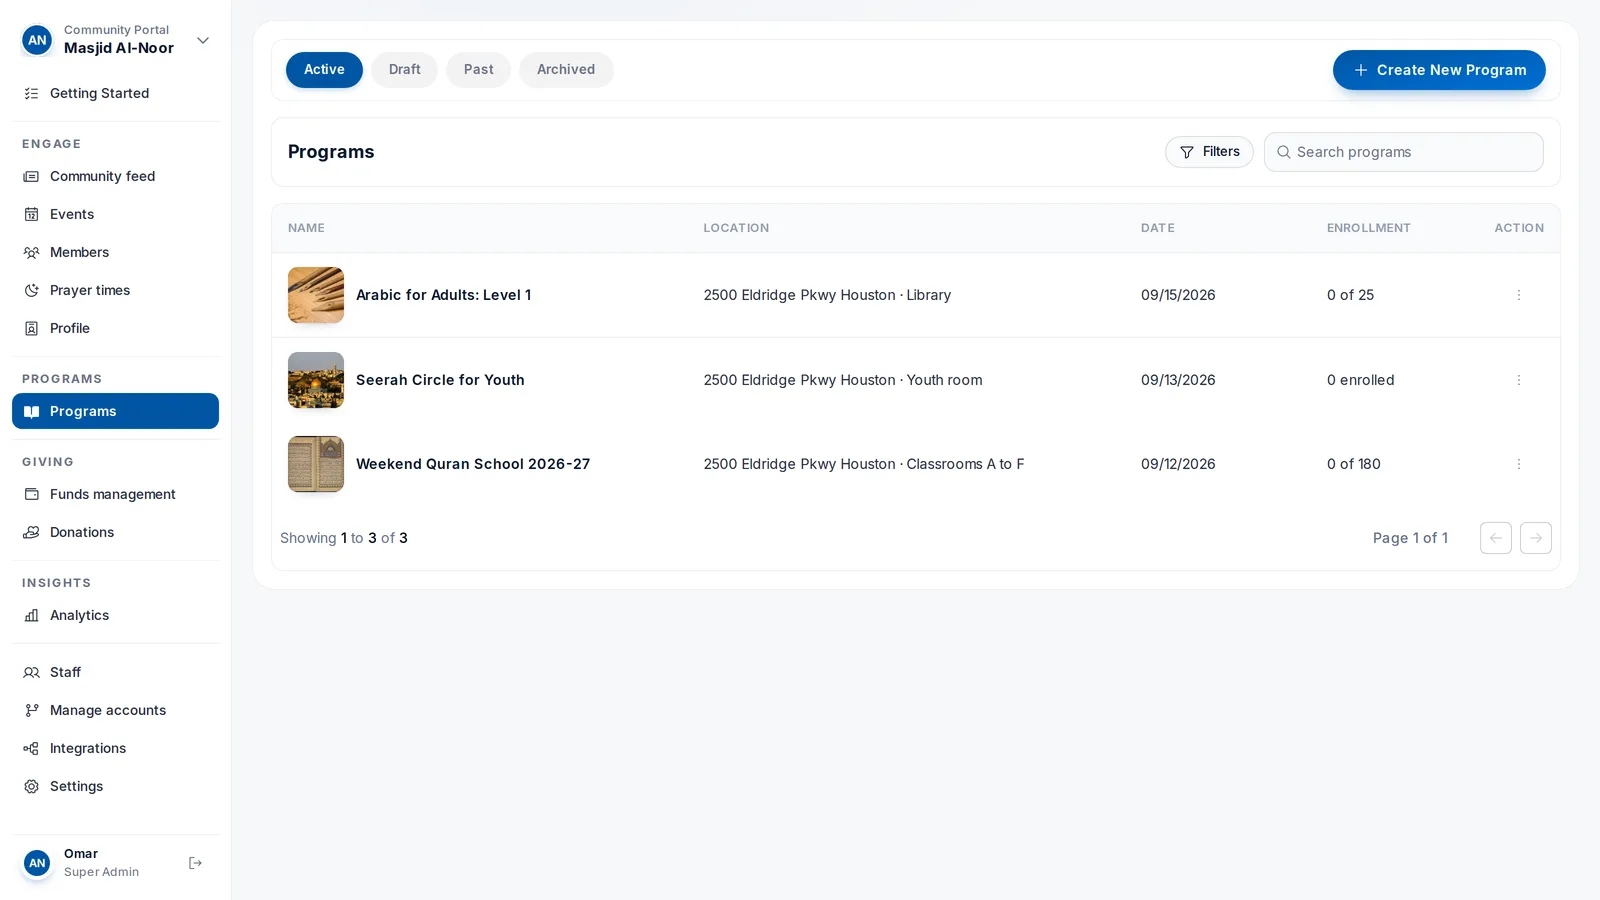1600x900 pixels.
Task: Click the Manage accounts branch icon
Action: click(31, 710)
